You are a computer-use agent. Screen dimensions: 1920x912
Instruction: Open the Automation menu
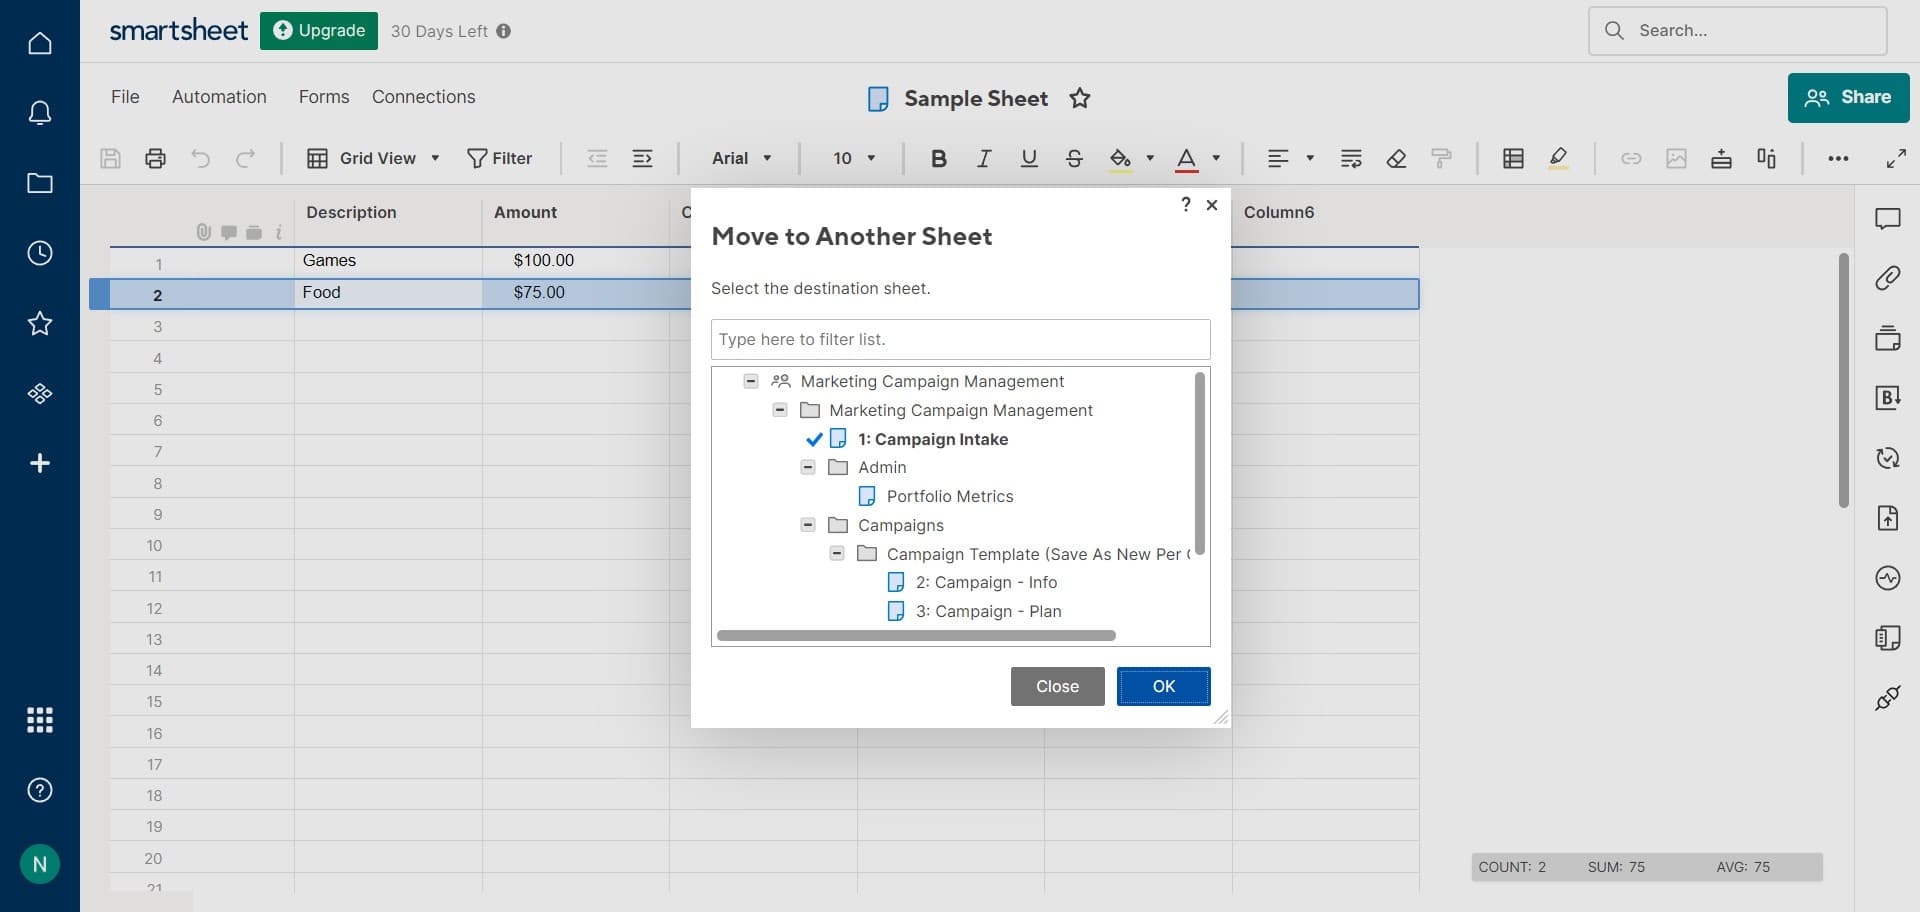pos(219,97)
